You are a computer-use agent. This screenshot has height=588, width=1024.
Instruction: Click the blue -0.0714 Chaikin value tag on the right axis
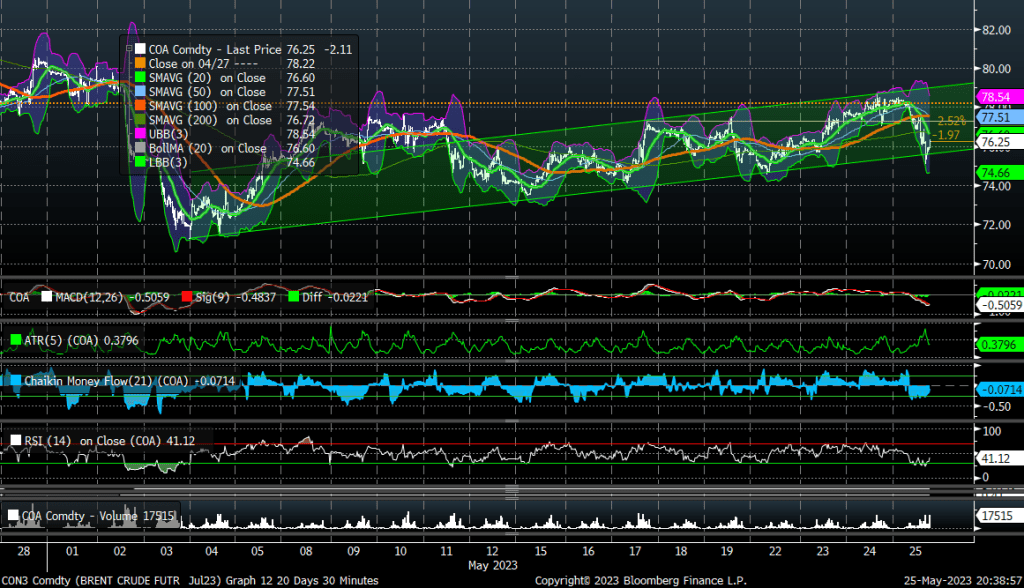click(1000, 390)
